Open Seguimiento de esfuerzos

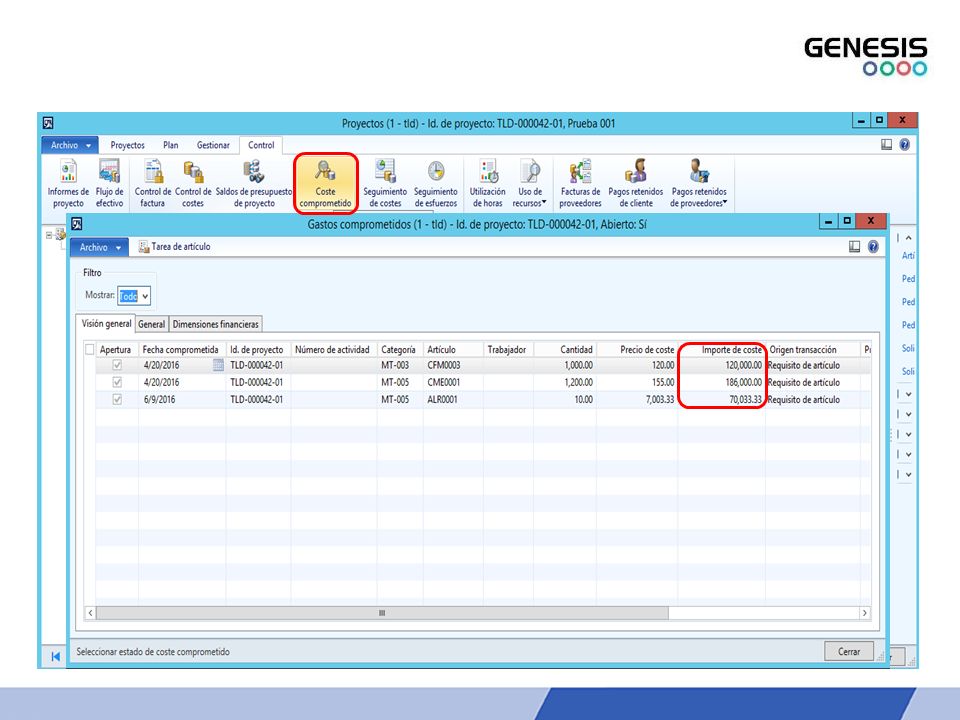435,184
